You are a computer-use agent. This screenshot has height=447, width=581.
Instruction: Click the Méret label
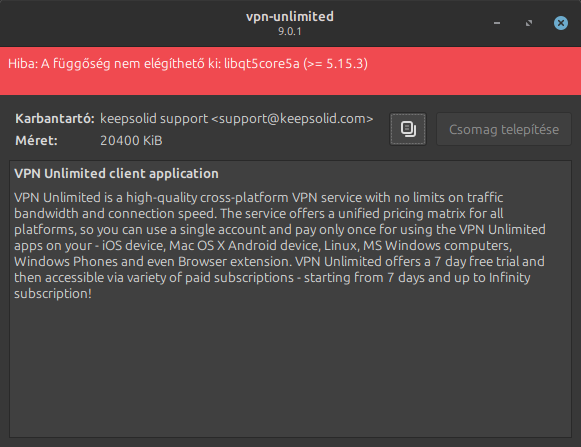point(36,140)
